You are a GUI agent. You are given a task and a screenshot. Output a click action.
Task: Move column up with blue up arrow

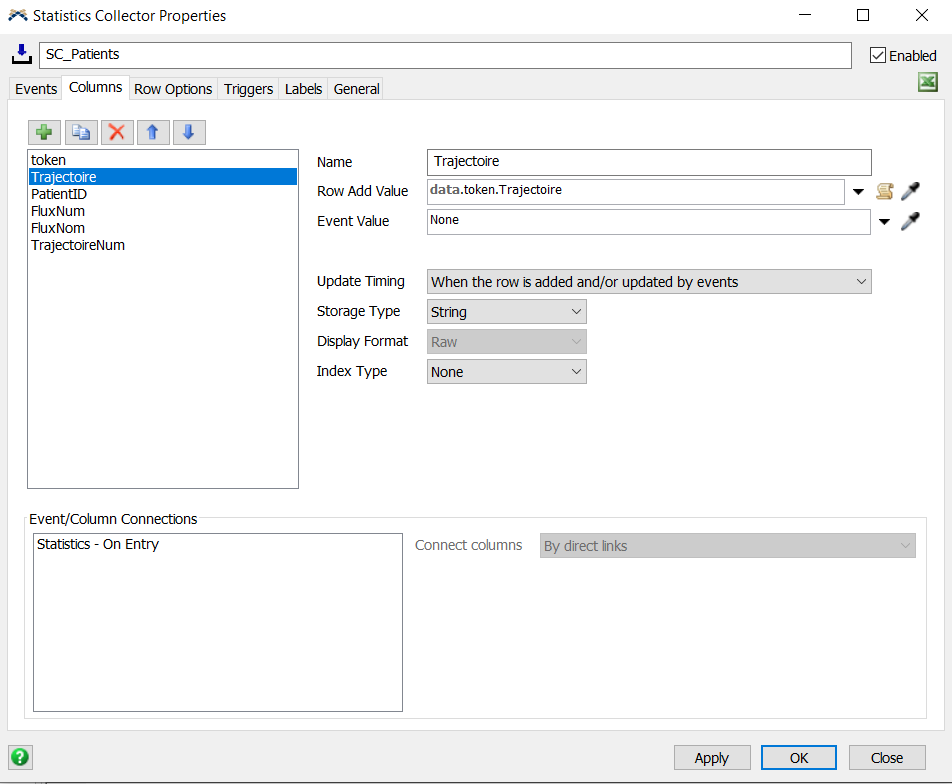click(x=153, y=132)
